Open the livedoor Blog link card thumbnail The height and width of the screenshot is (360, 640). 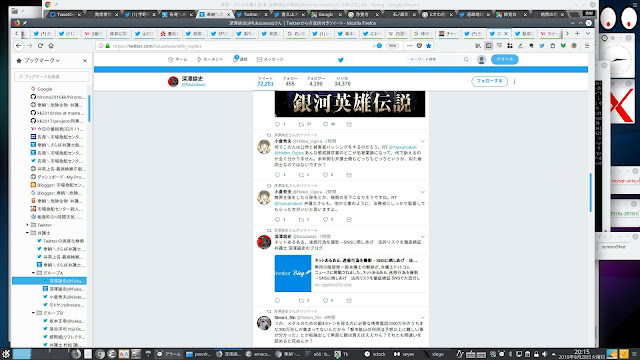click(293, 273)
